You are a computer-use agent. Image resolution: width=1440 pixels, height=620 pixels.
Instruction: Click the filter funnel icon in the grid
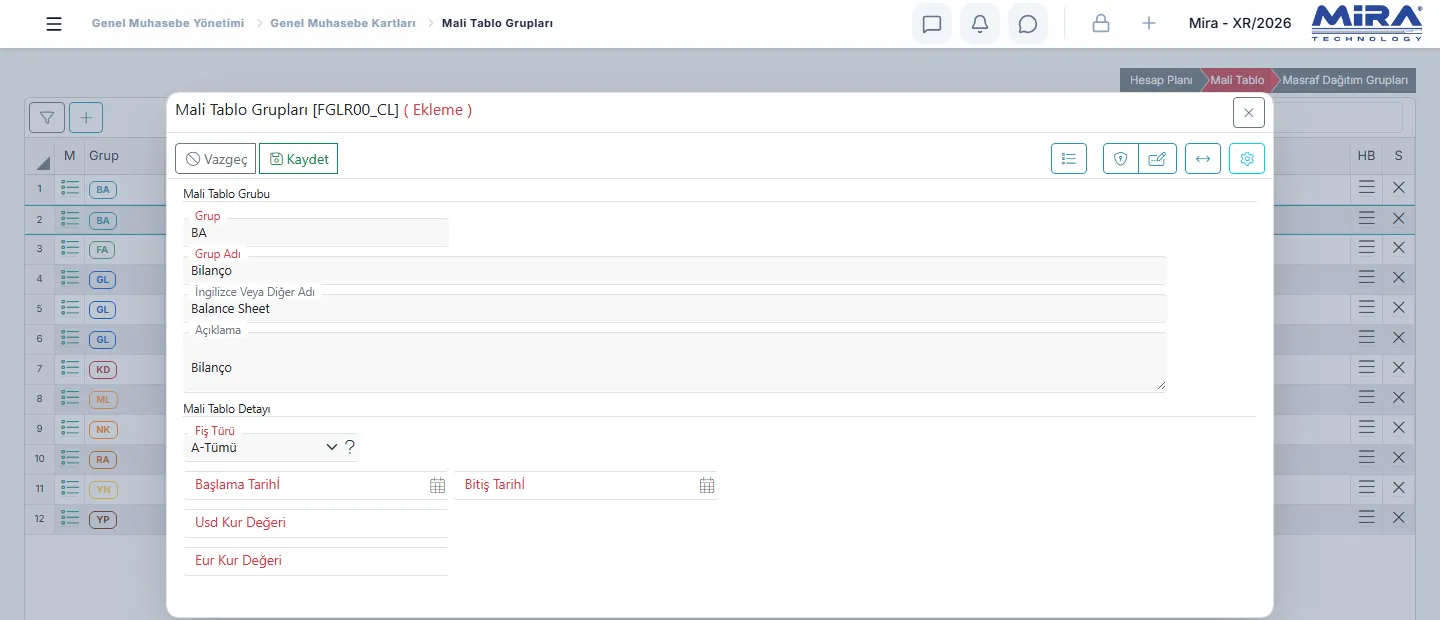[x=47, y=118]
